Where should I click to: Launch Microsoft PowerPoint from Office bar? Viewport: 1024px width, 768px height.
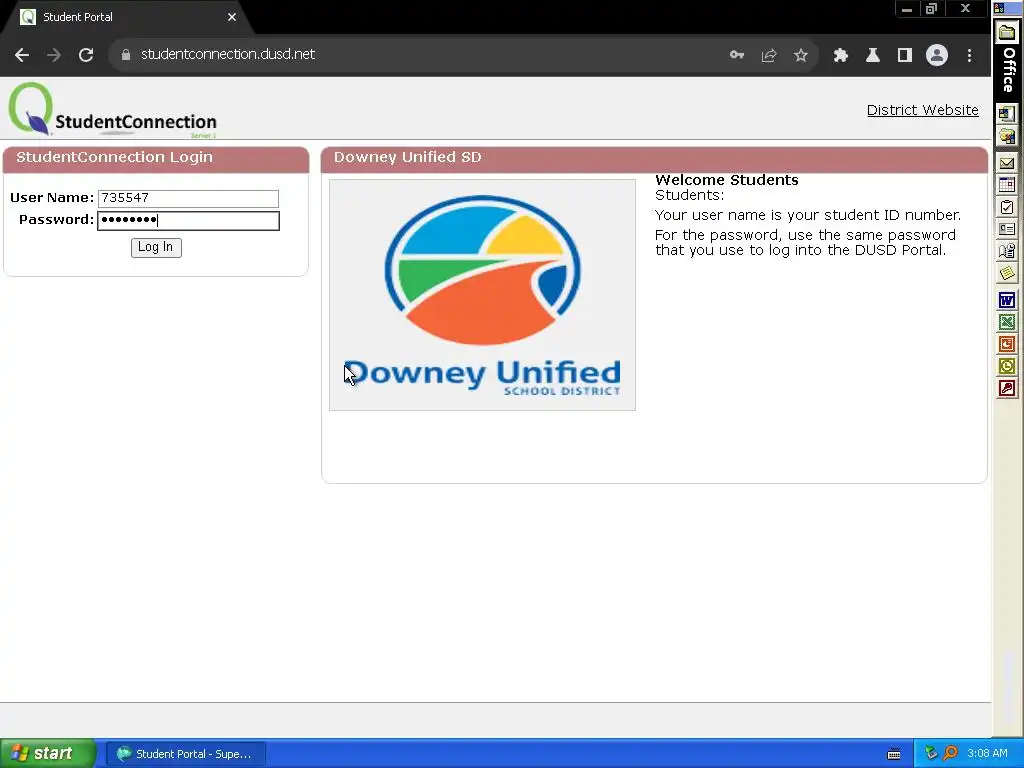[1006, 344]
